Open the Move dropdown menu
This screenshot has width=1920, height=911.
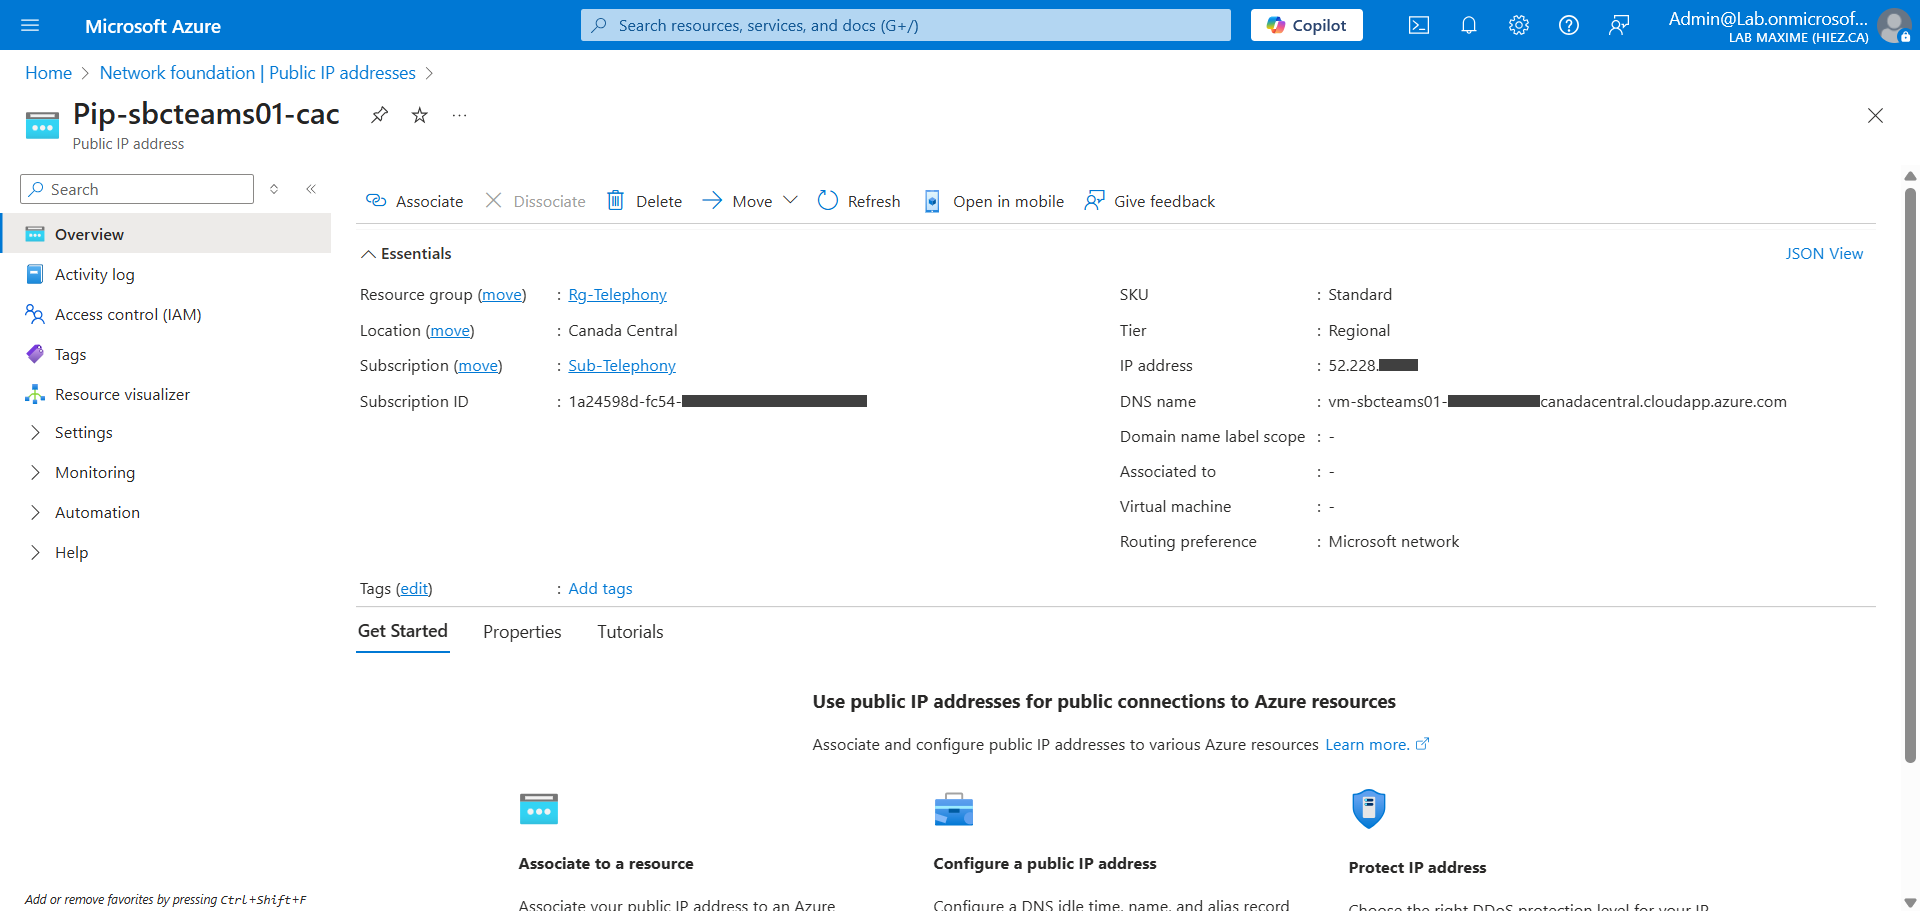coord(750,201)
